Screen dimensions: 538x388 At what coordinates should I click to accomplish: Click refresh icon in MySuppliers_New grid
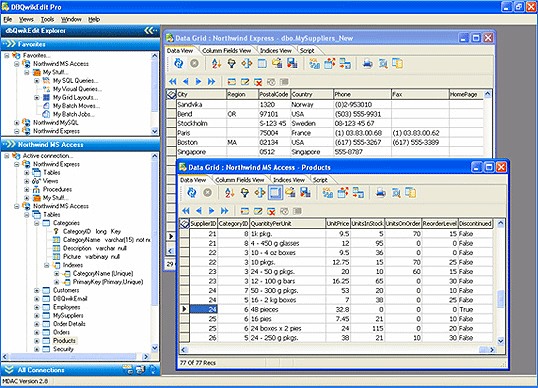click(x=179, y=63)
